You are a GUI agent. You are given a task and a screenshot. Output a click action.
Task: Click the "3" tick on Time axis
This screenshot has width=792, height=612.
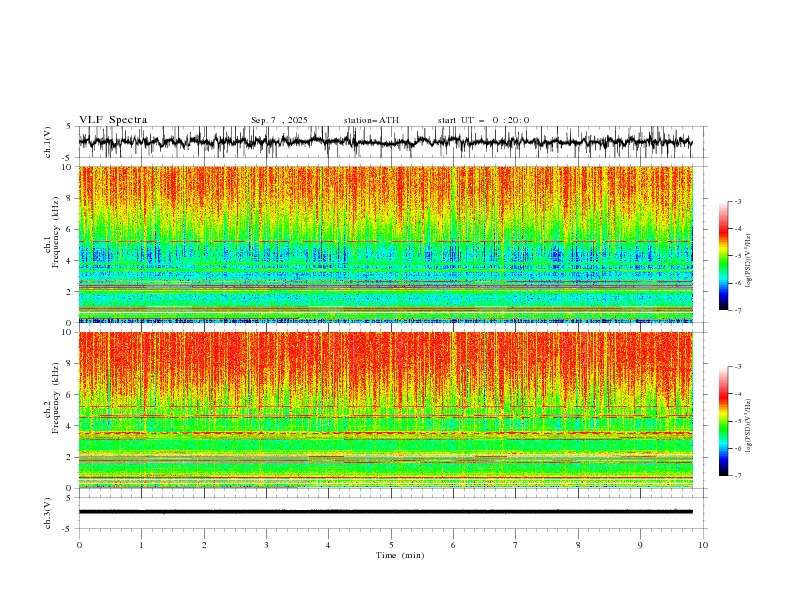[x=266, y=545]
